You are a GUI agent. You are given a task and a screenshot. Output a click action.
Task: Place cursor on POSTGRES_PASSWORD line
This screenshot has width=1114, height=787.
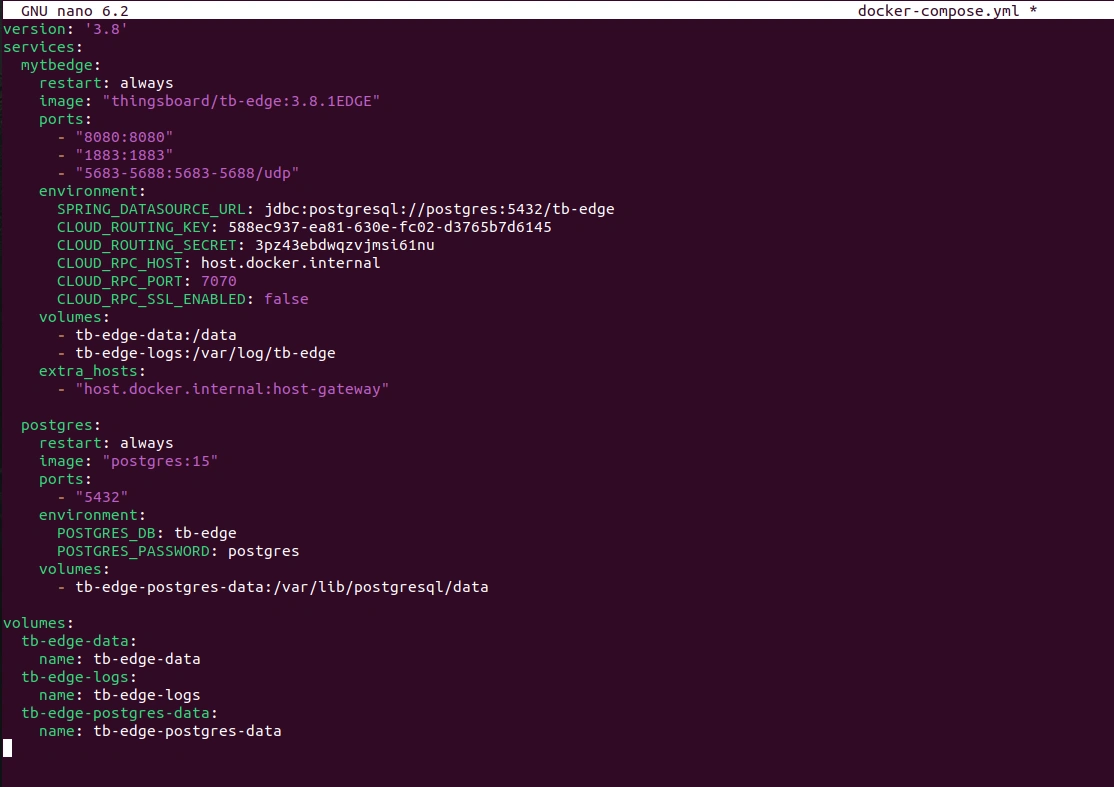click(177, 551)
